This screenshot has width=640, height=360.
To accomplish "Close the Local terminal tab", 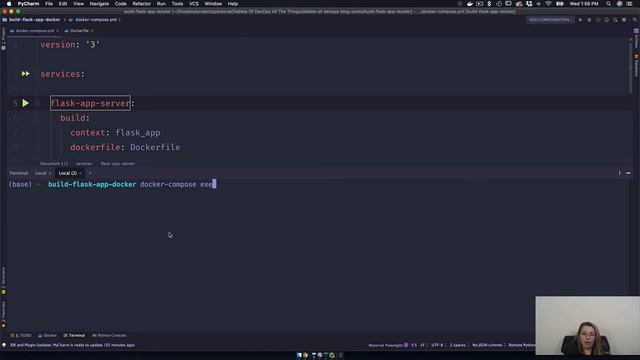I will coord(50,173).
